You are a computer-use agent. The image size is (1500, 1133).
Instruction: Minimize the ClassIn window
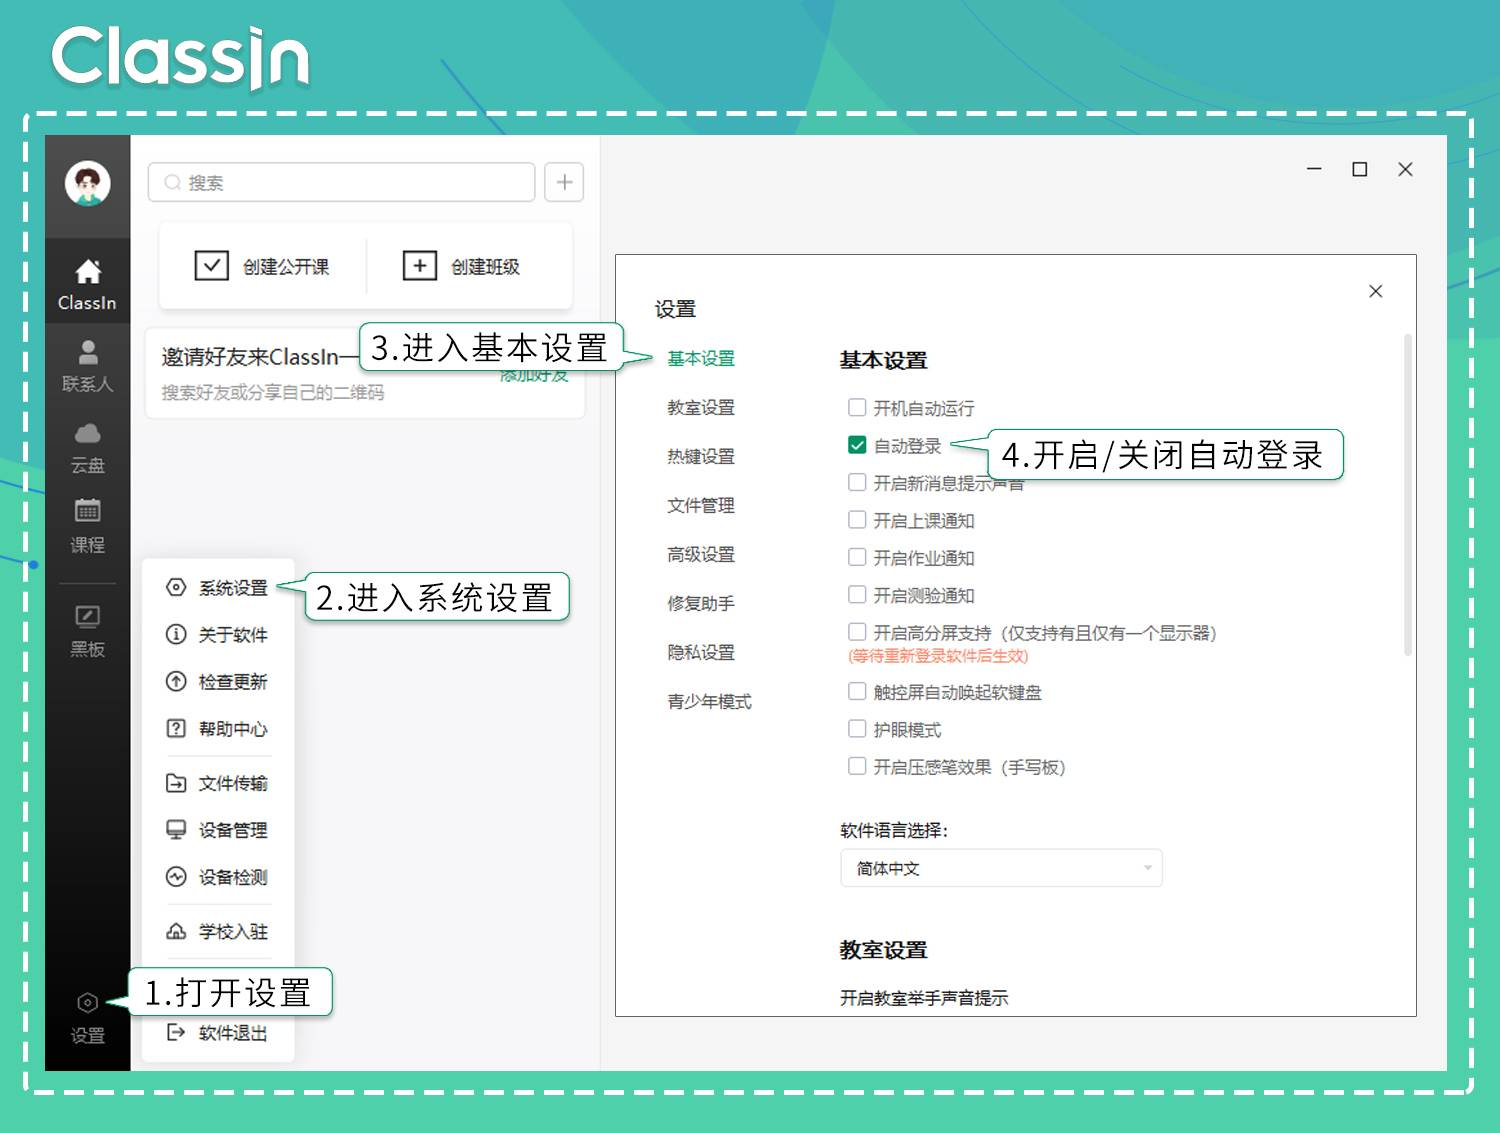(x=1314, y=169)
